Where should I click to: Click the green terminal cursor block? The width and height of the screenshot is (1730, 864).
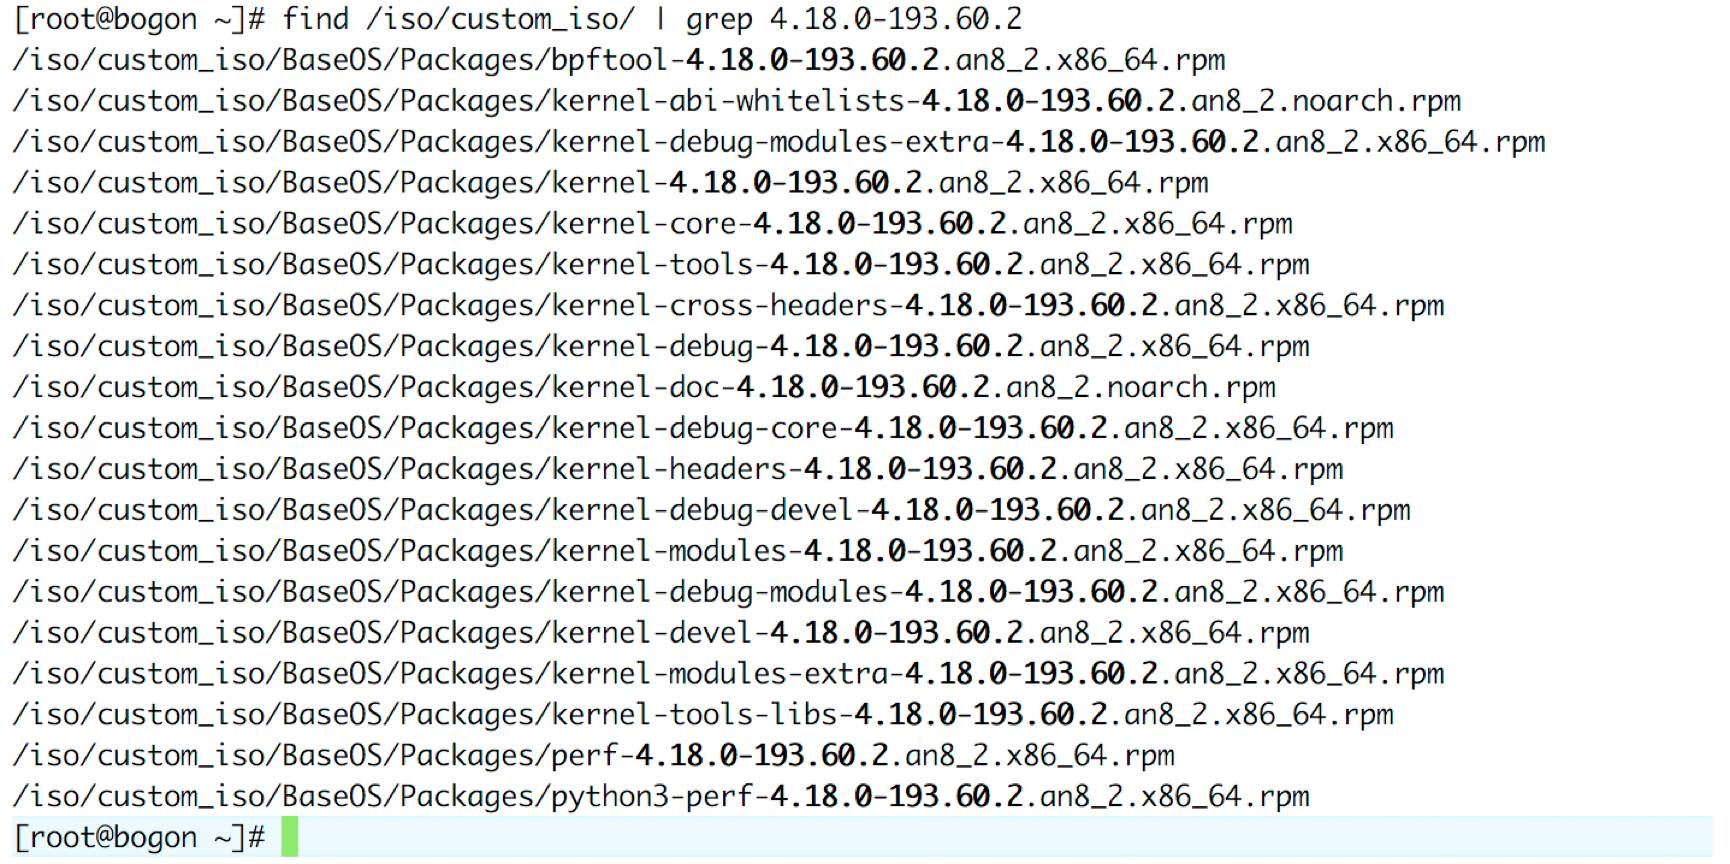pyautogui.click(x=290, y=837)
